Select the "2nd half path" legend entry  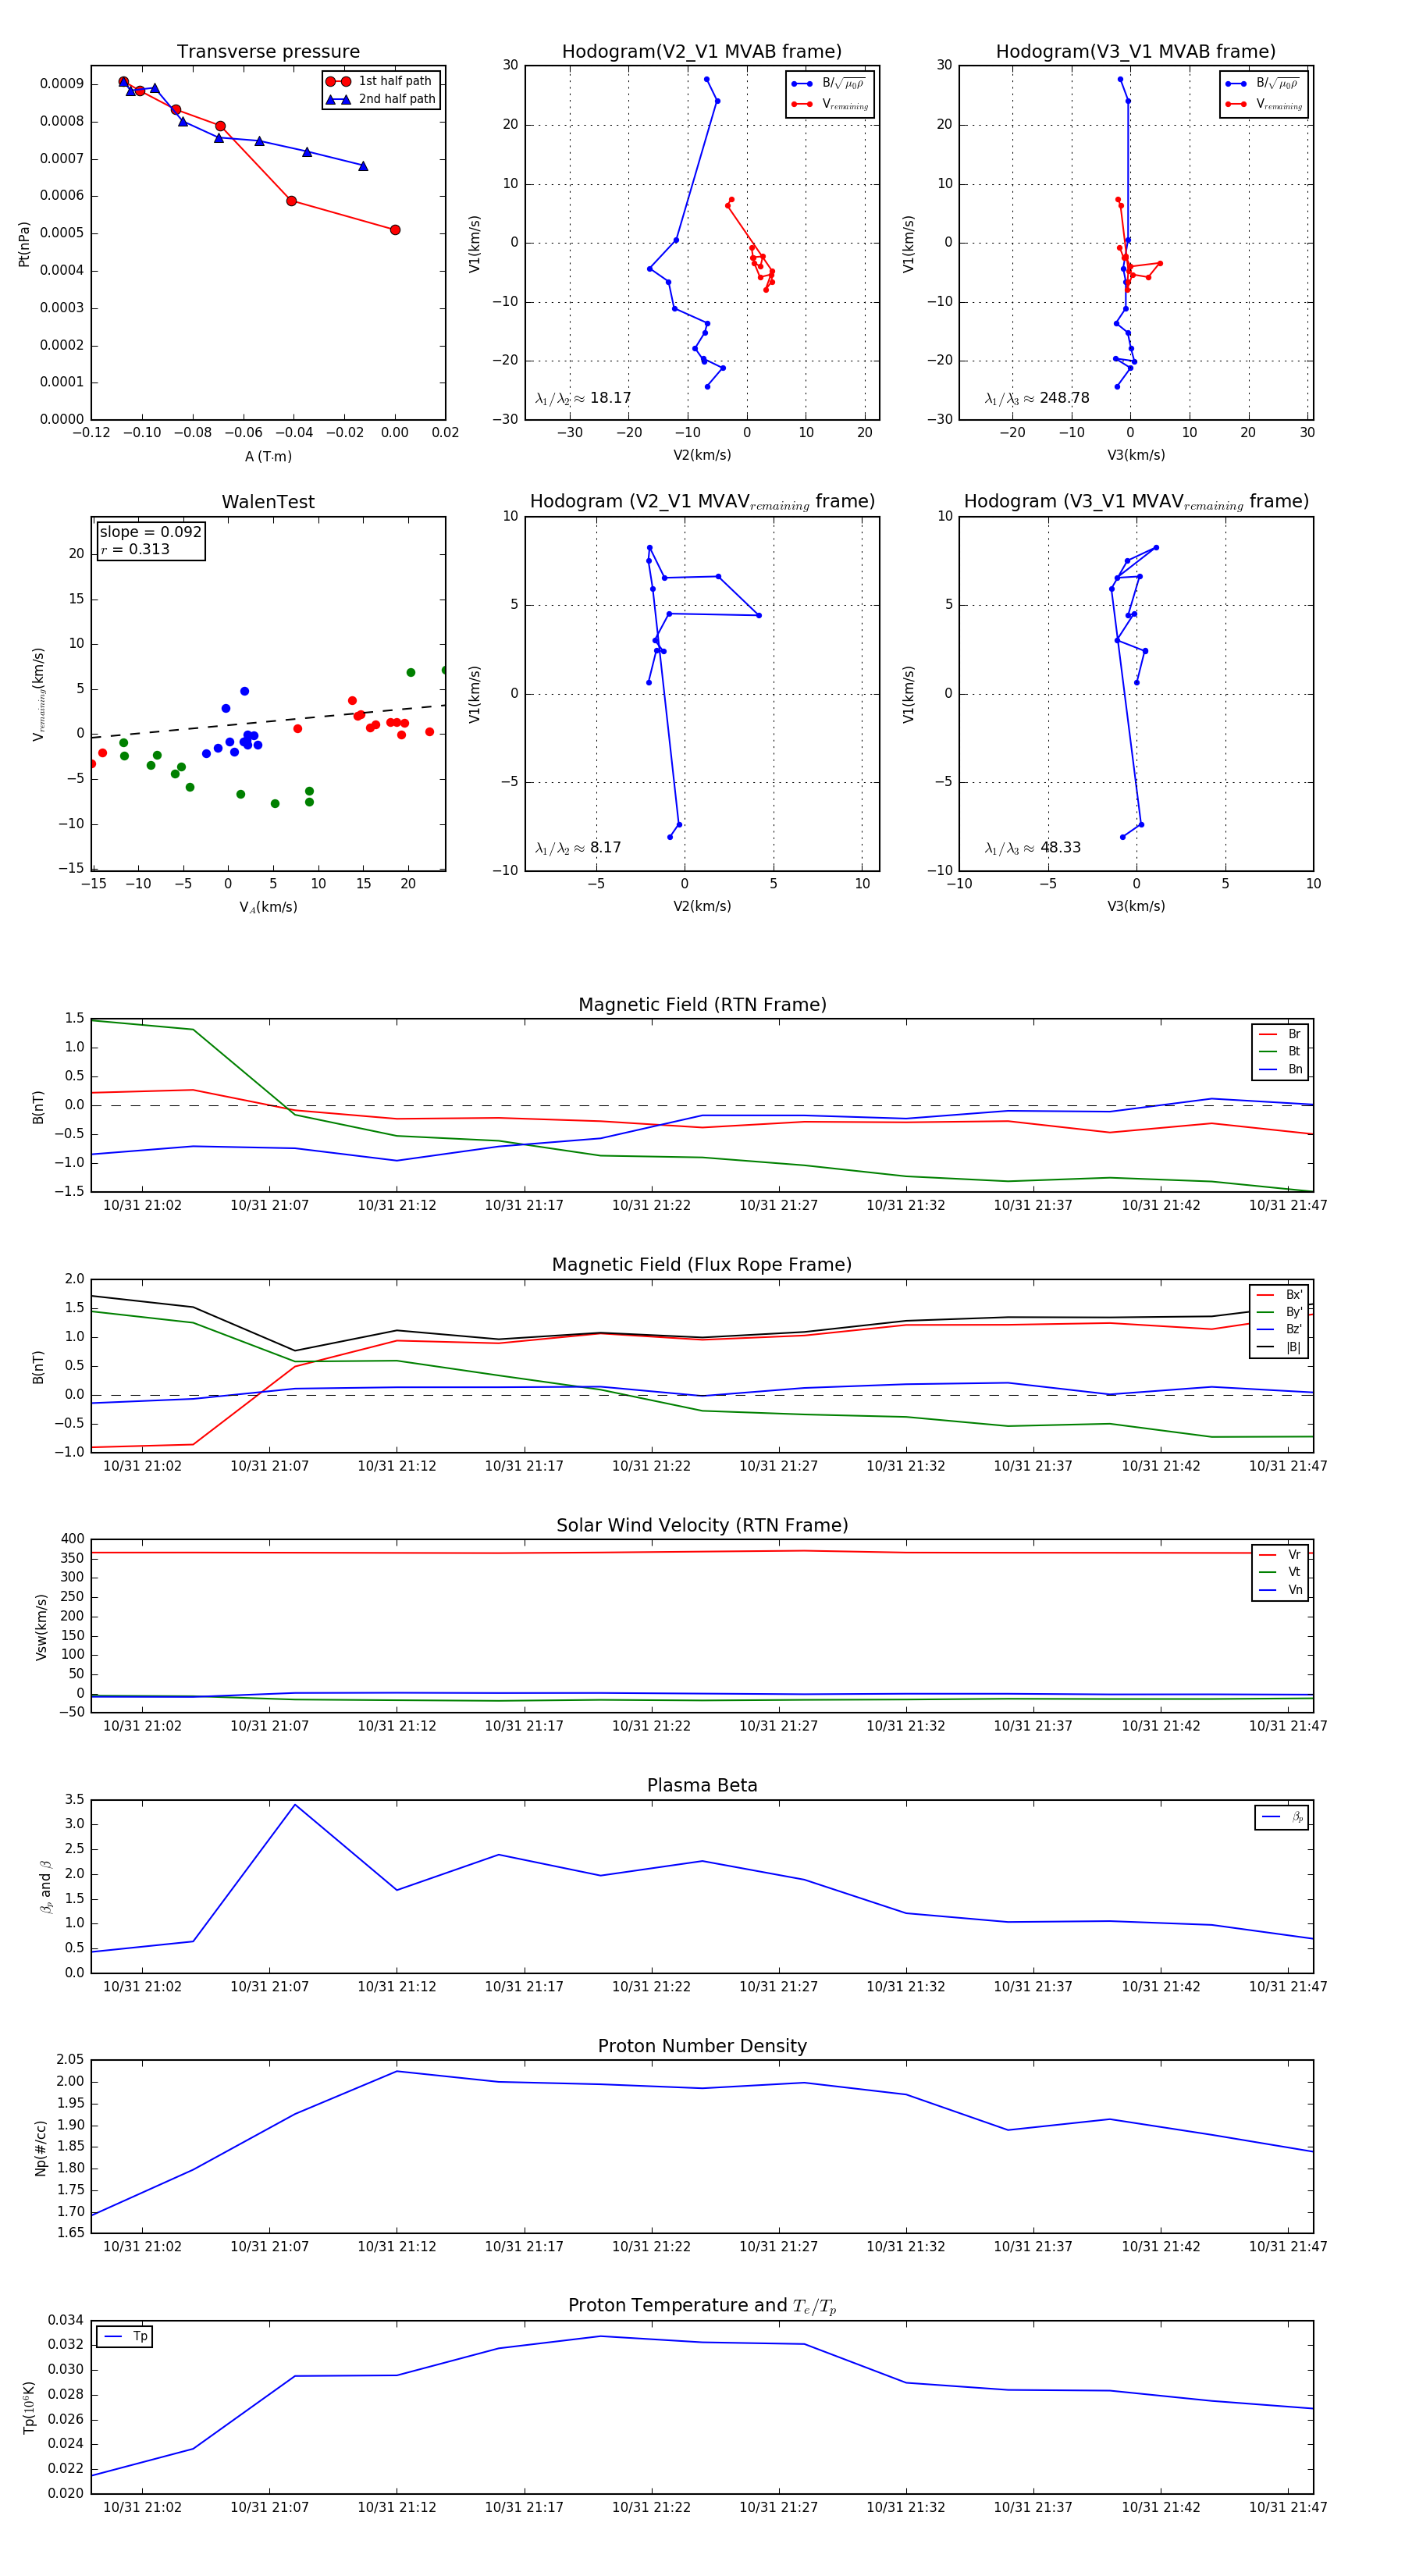(x=380, y=99)
